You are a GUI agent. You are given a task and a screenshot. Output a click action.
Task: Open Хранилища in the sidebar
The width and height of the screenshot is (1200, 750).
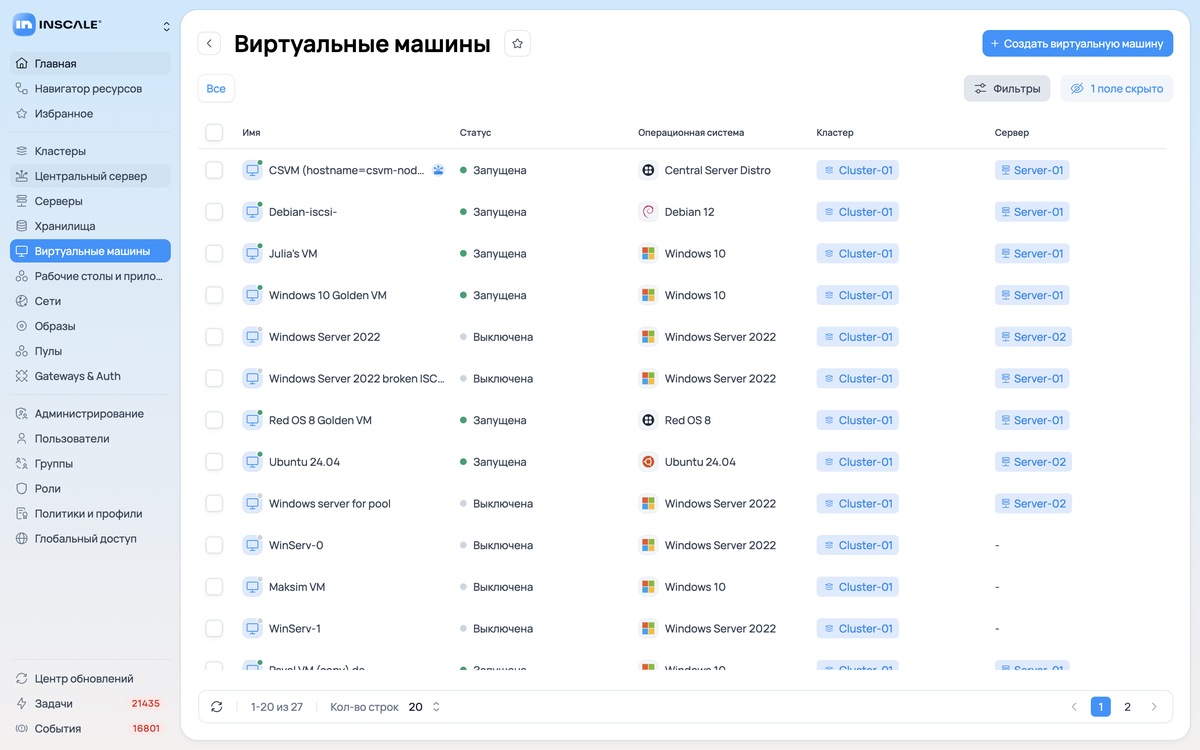click(91, 226)
